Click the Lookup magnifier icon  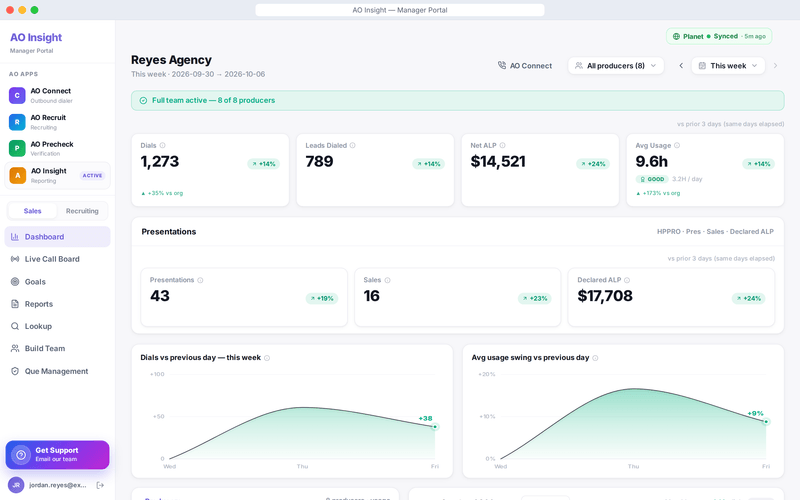tap(15, 326)
